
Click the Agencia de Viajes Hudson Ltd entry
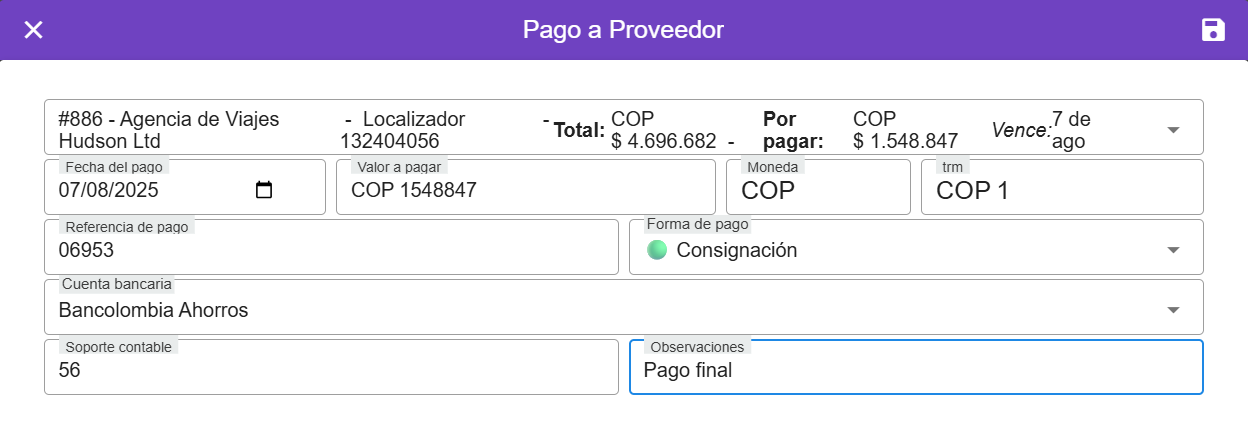[168, 130]
